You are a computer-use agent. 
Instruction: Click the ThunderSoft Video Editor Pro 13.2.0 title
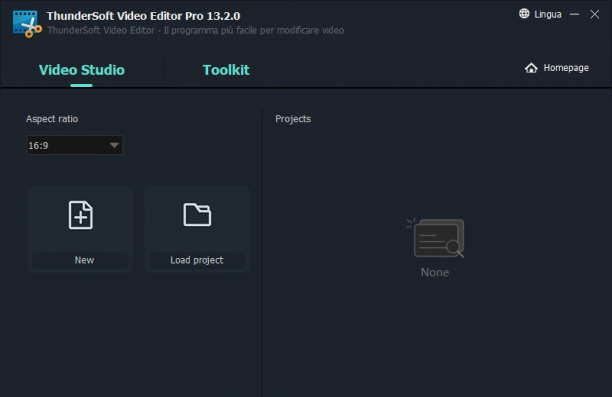point(143,16)
